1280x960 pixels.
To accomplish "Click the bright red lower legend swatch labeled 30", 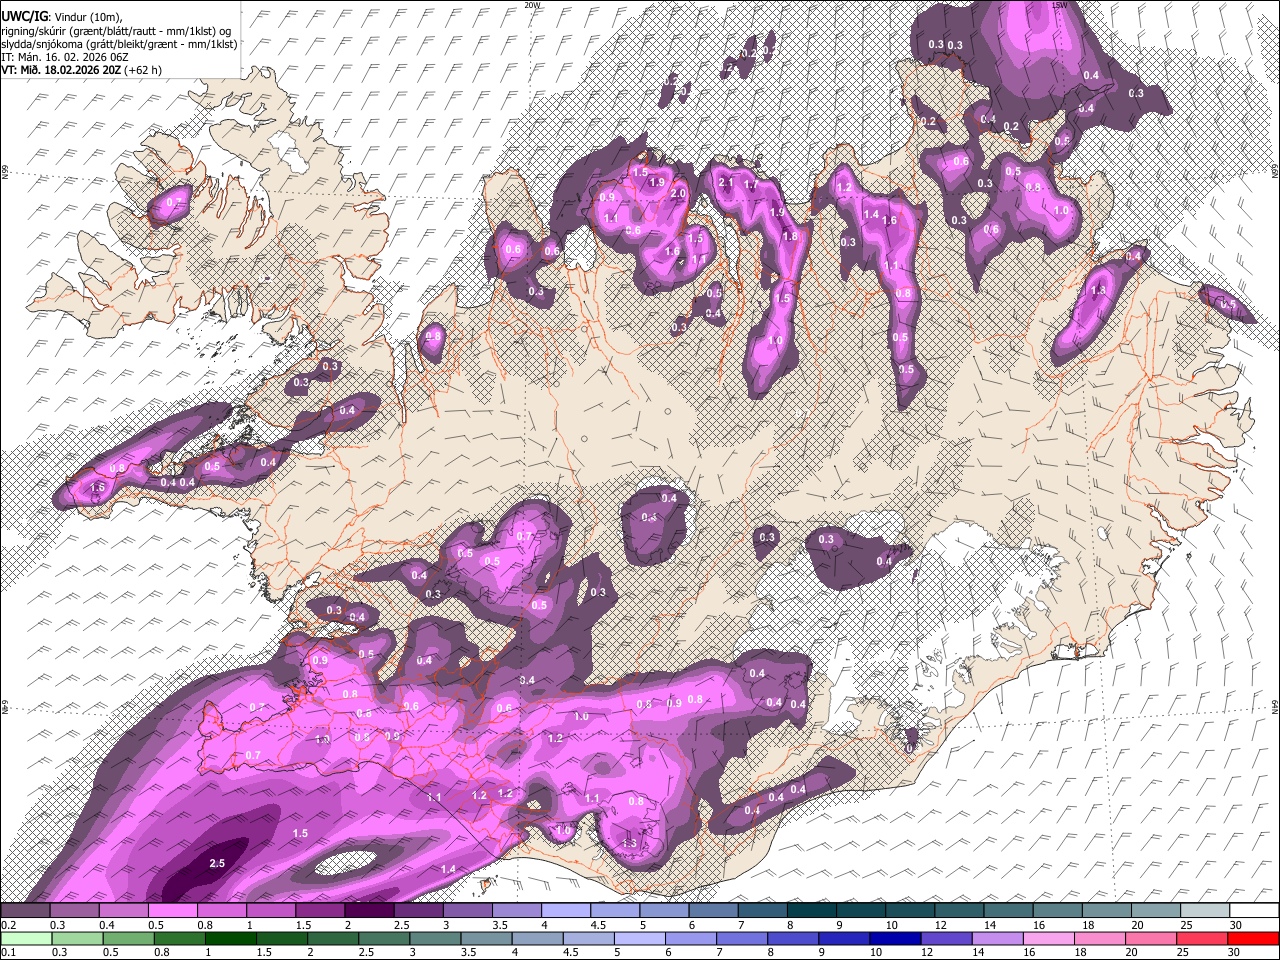I will point(1254,938).
